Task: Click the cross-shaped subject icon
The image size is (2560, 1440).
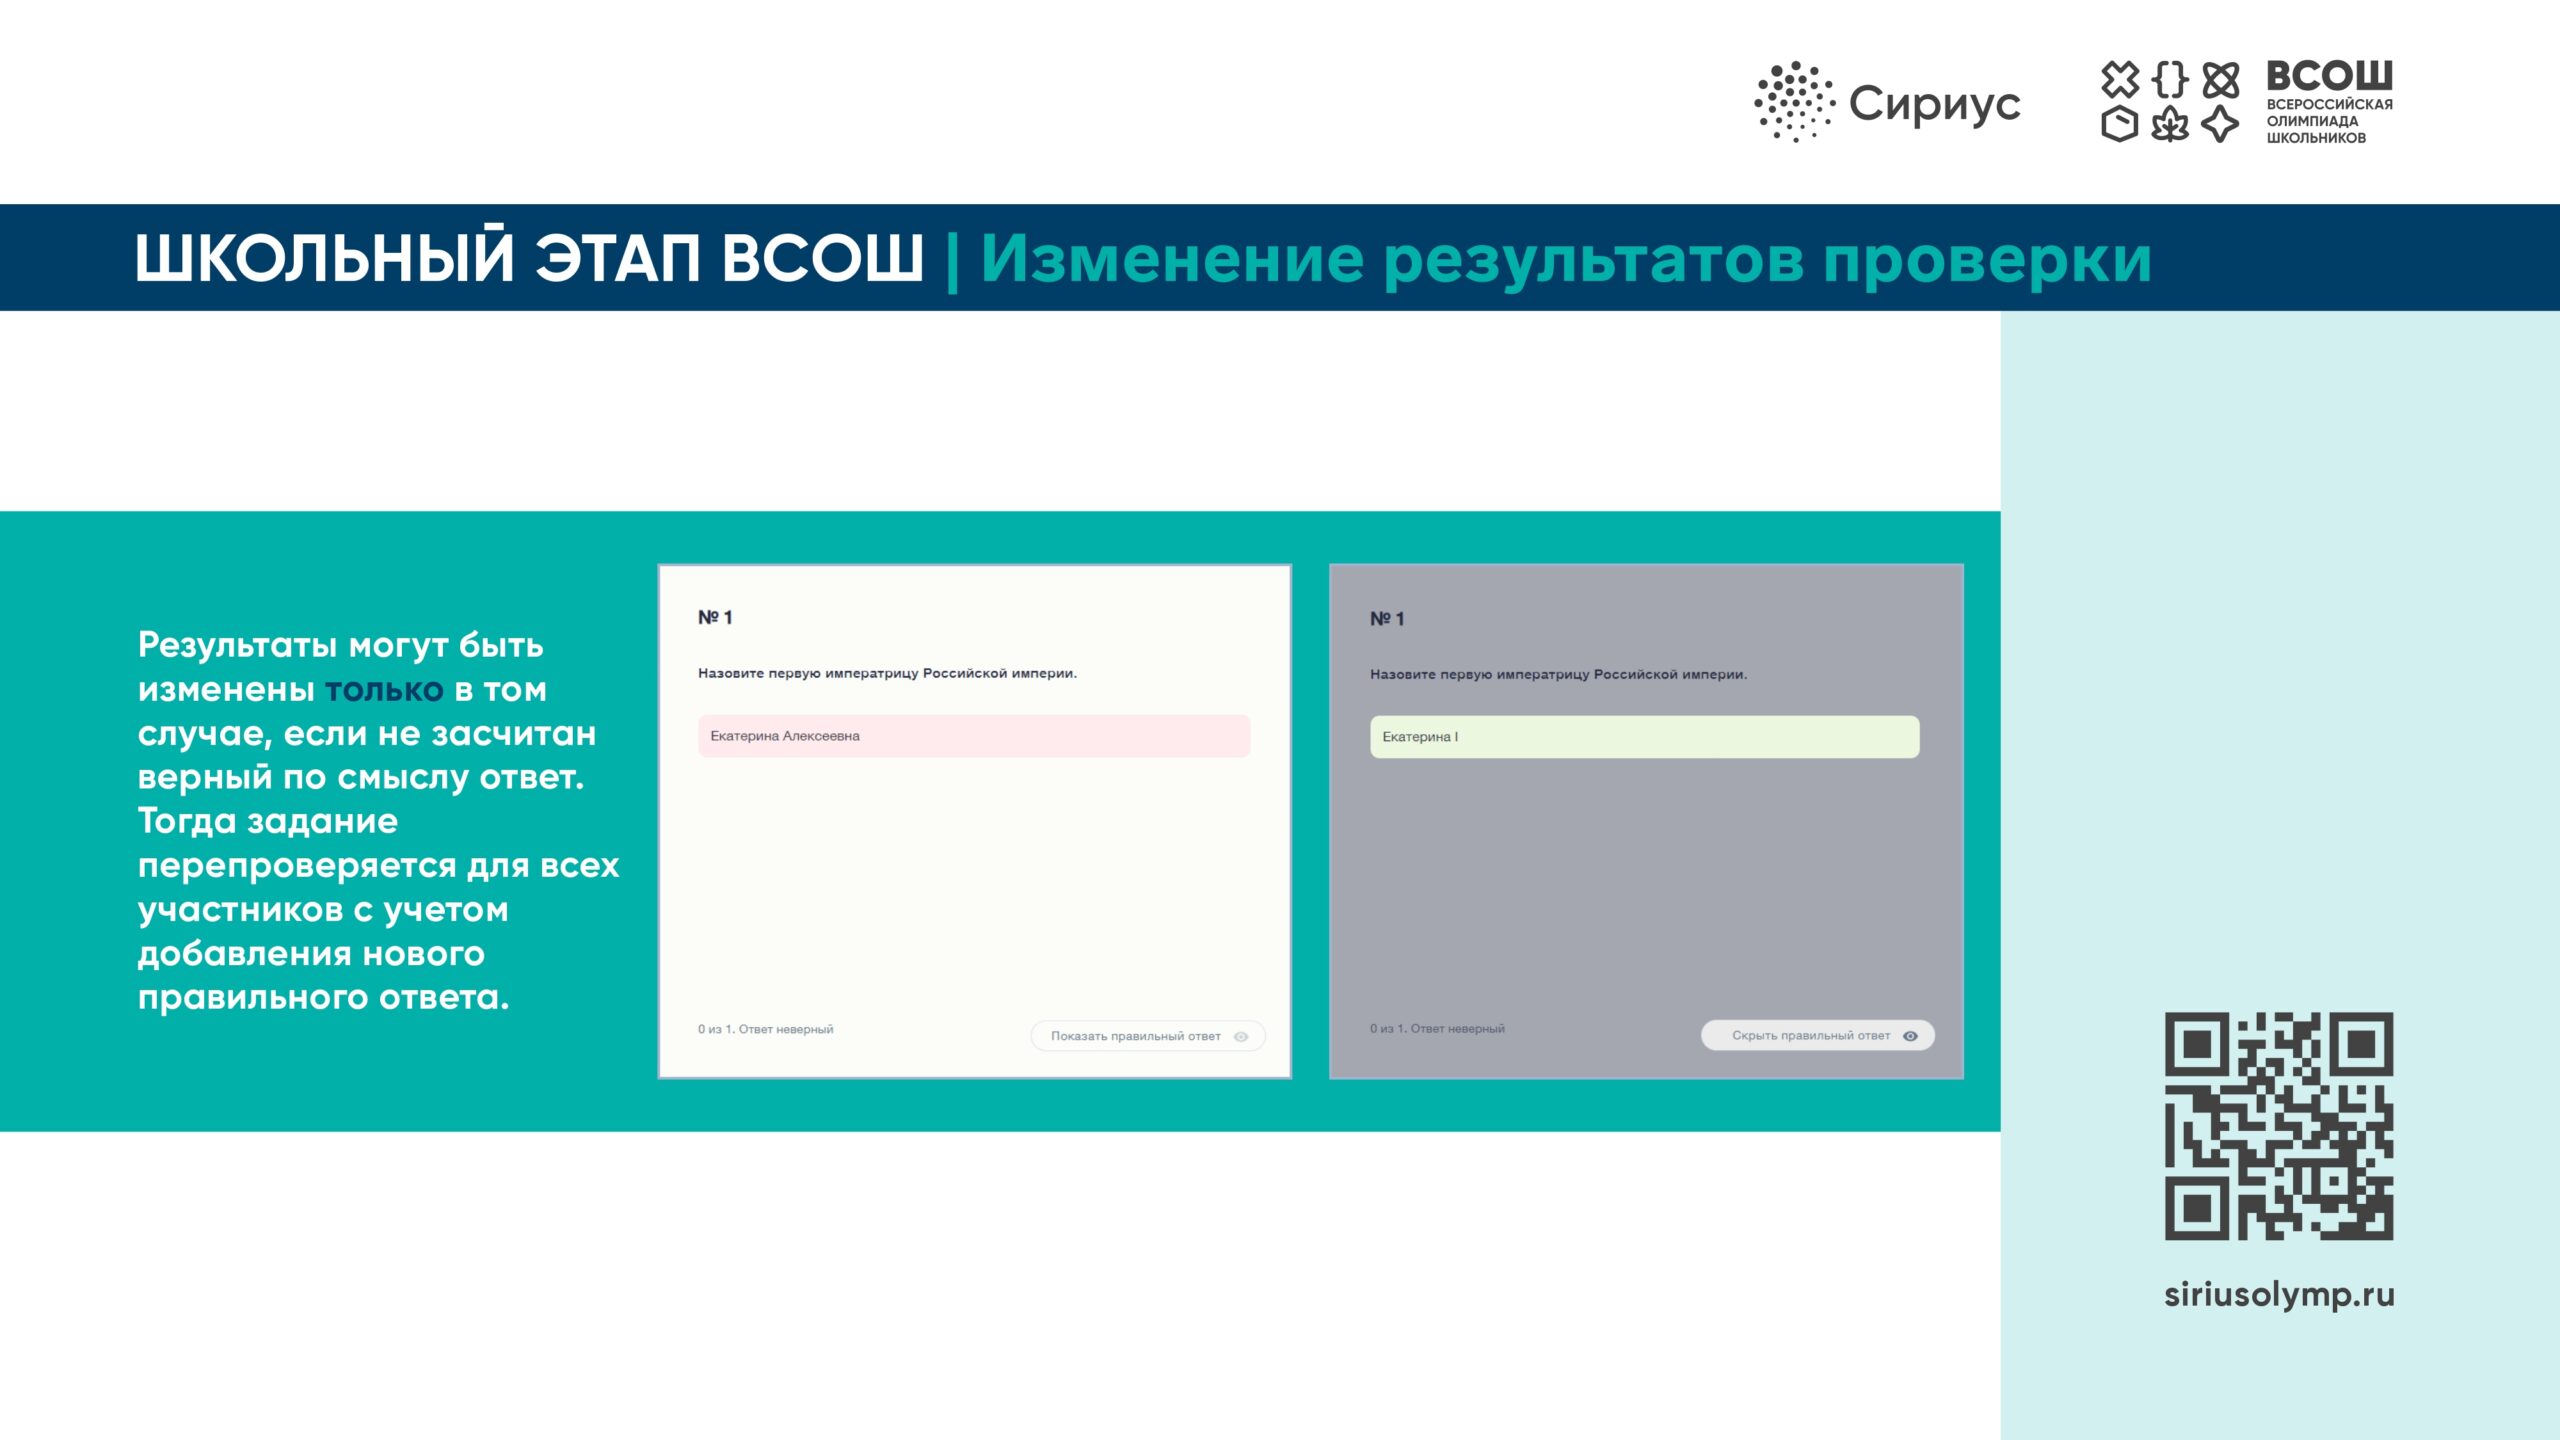Action: click(x=2119, y=79)
